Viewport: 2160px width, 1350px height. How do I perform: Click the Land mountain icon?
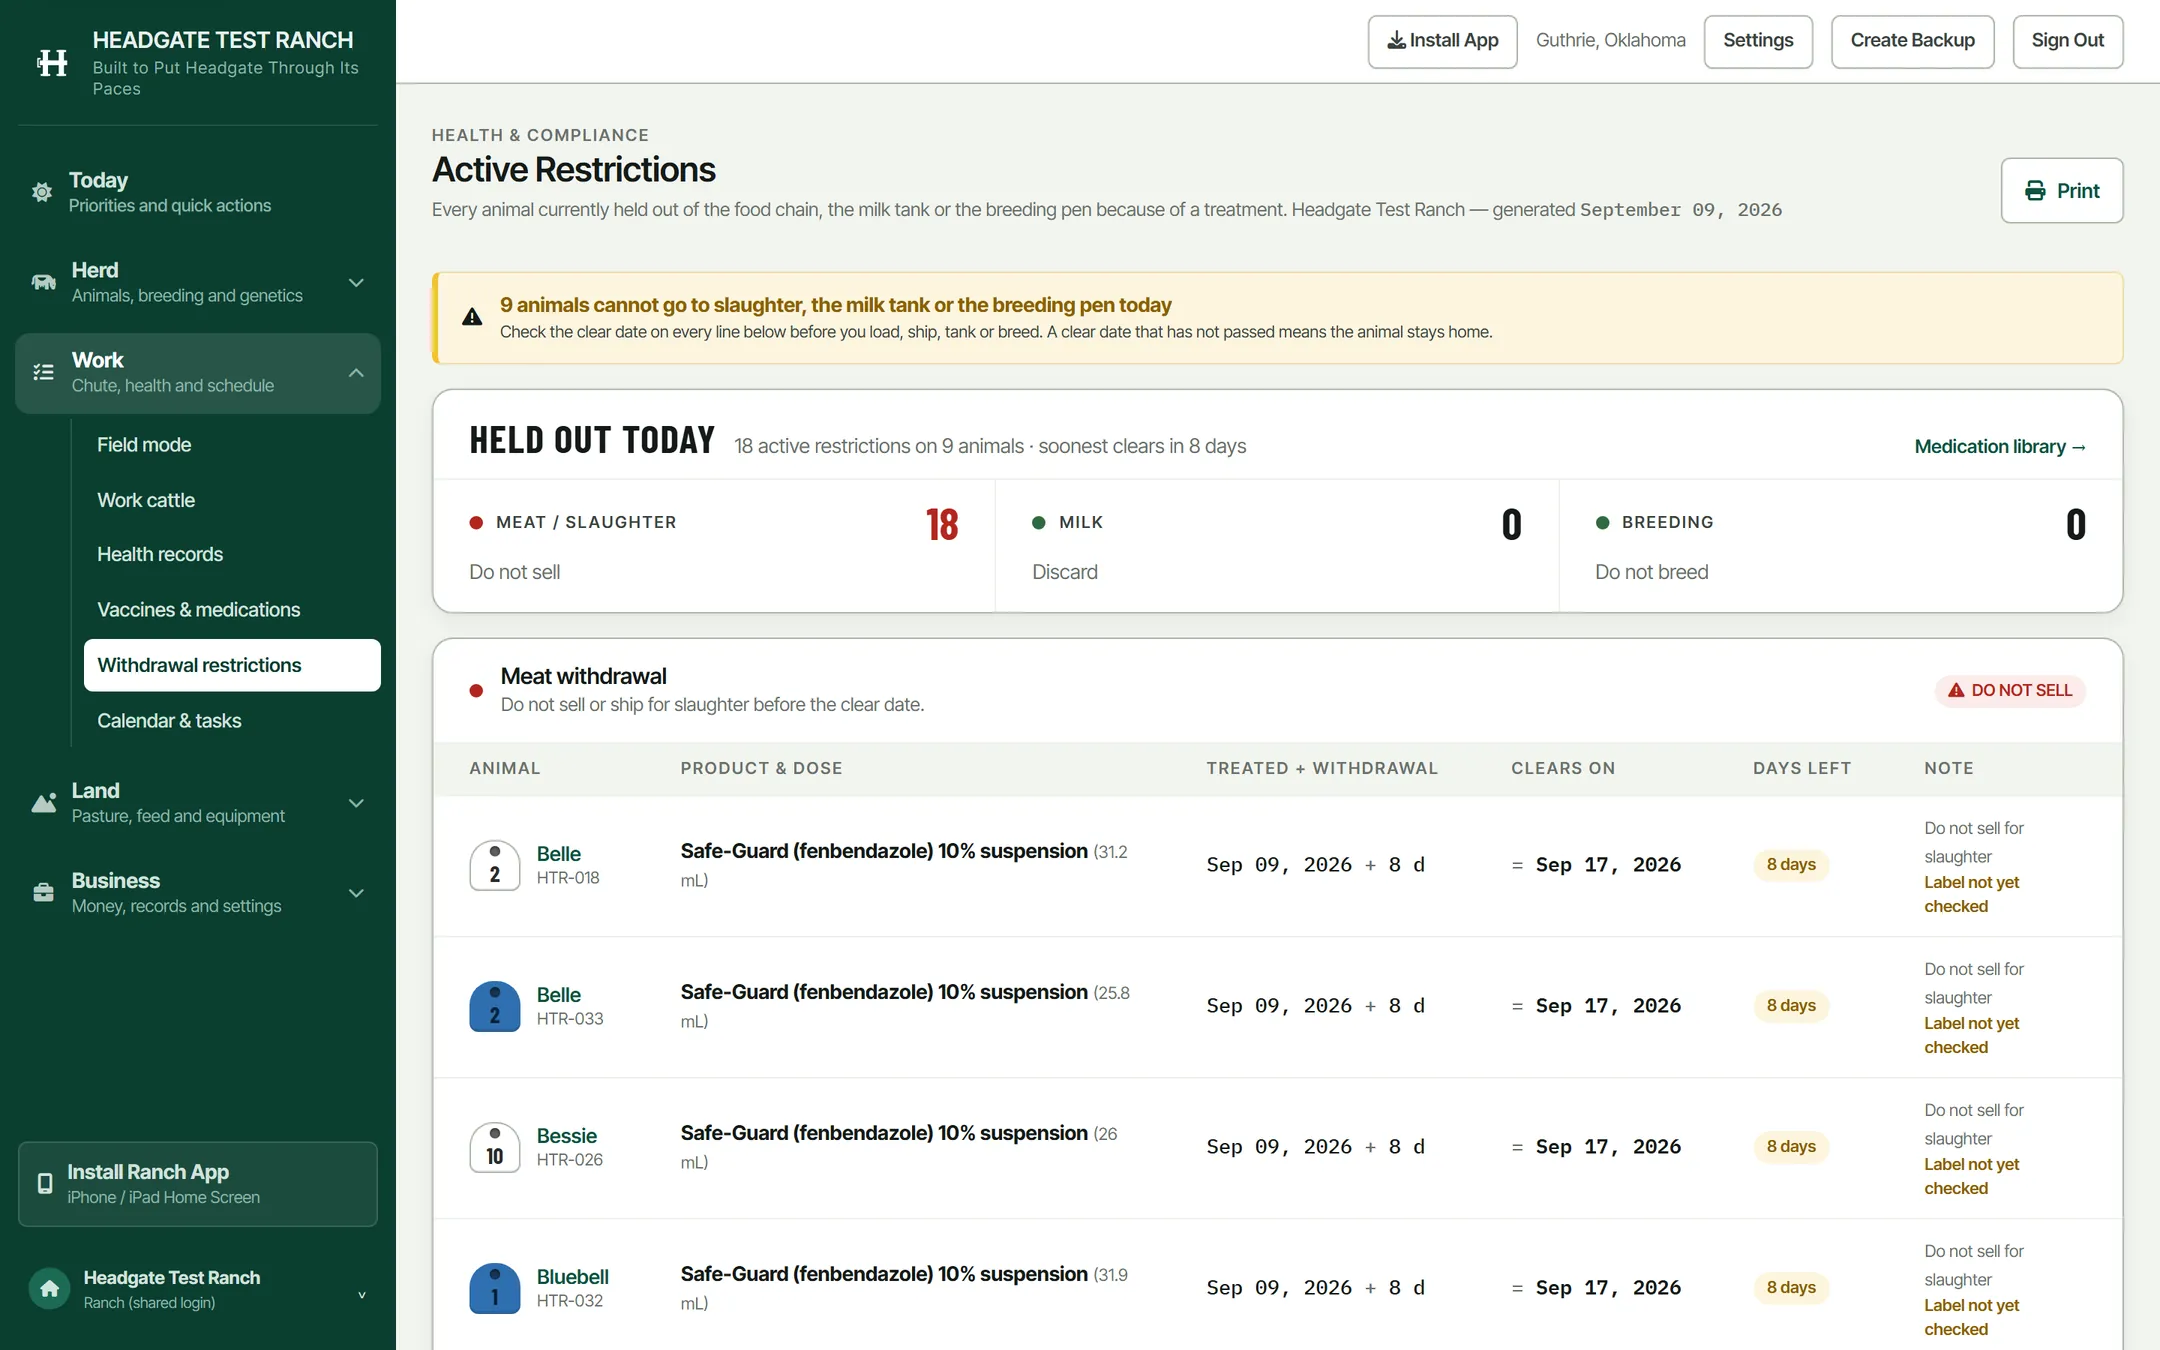(x=44, y=802)
